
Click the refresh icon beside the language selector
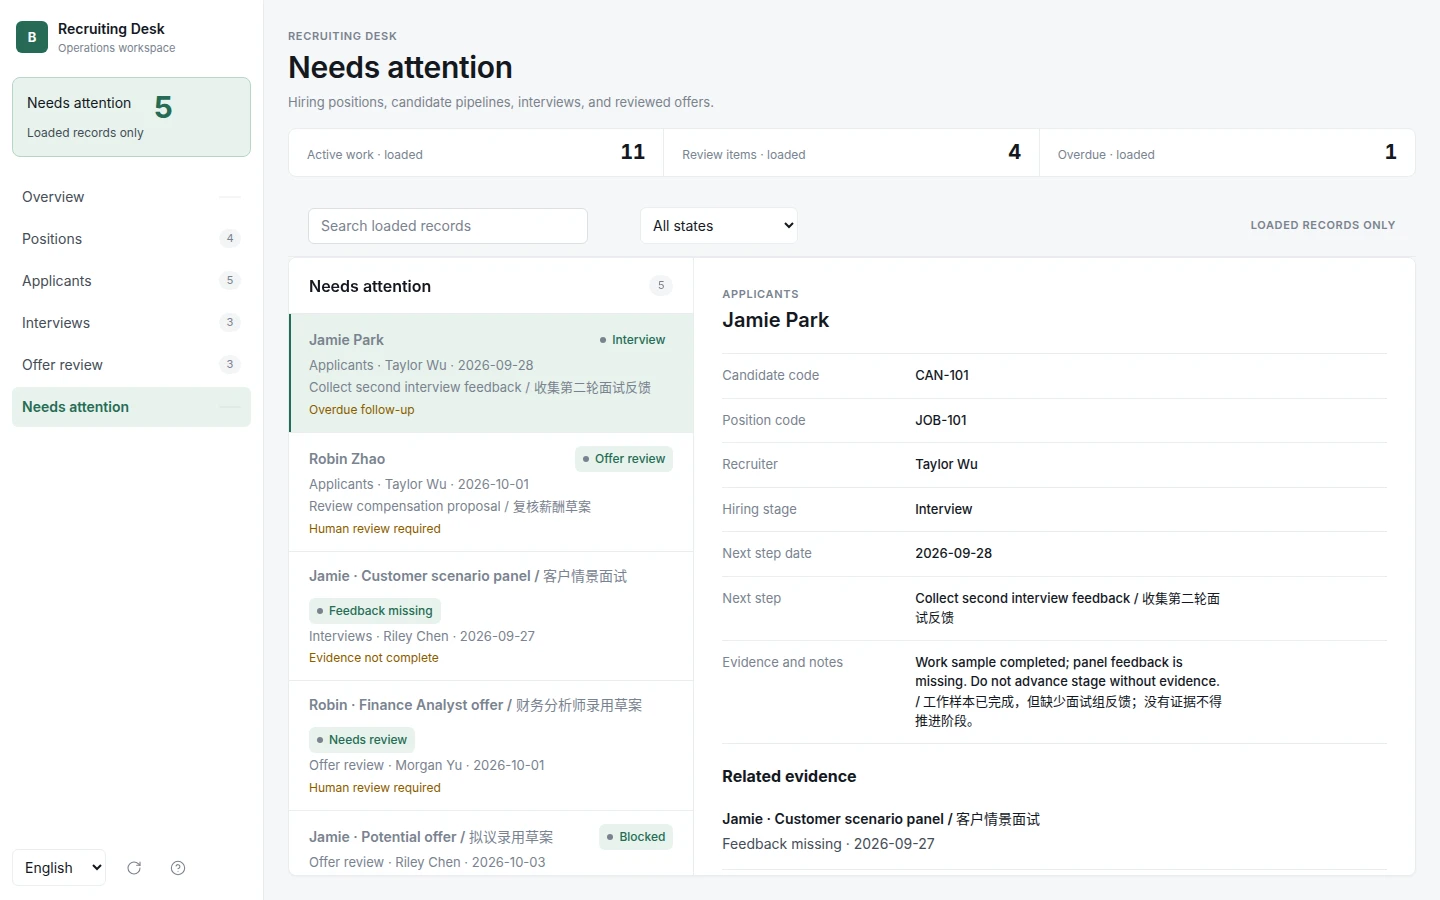click(134, 868)
